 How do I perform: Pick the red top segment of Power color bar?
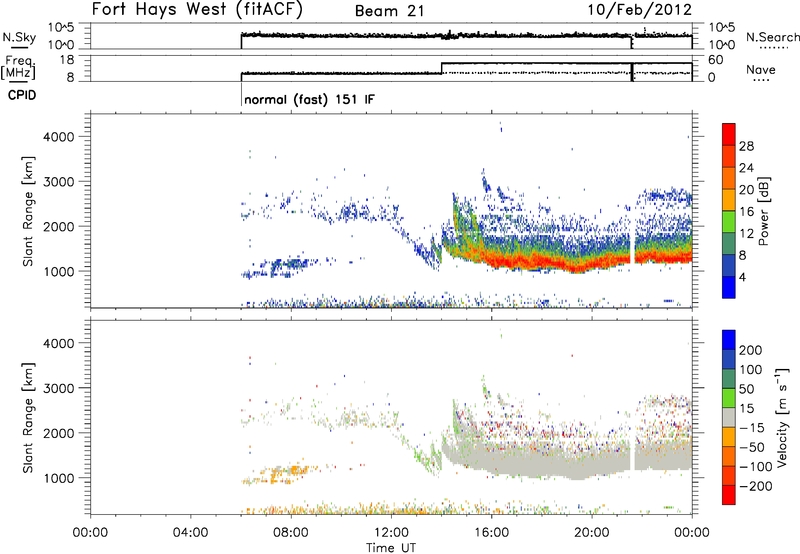(x=729, y=134)
